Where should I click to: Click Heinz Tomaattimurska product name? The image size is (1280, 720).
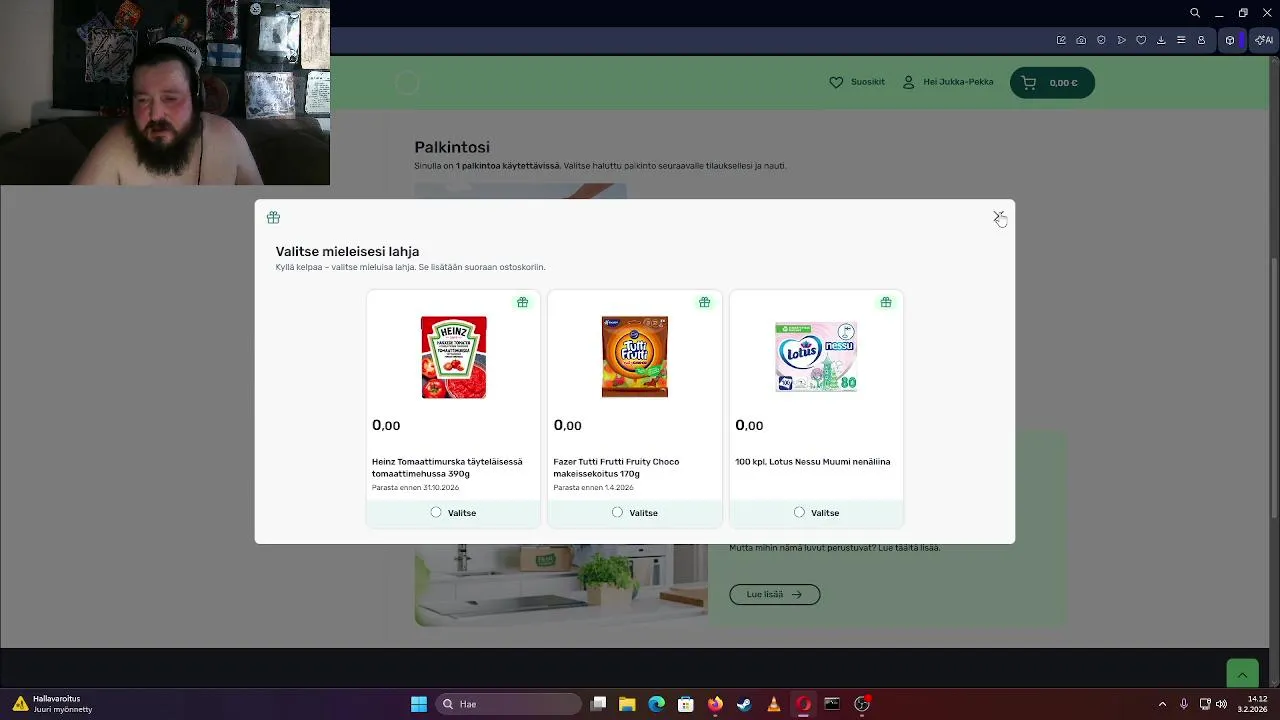(447, 467)
